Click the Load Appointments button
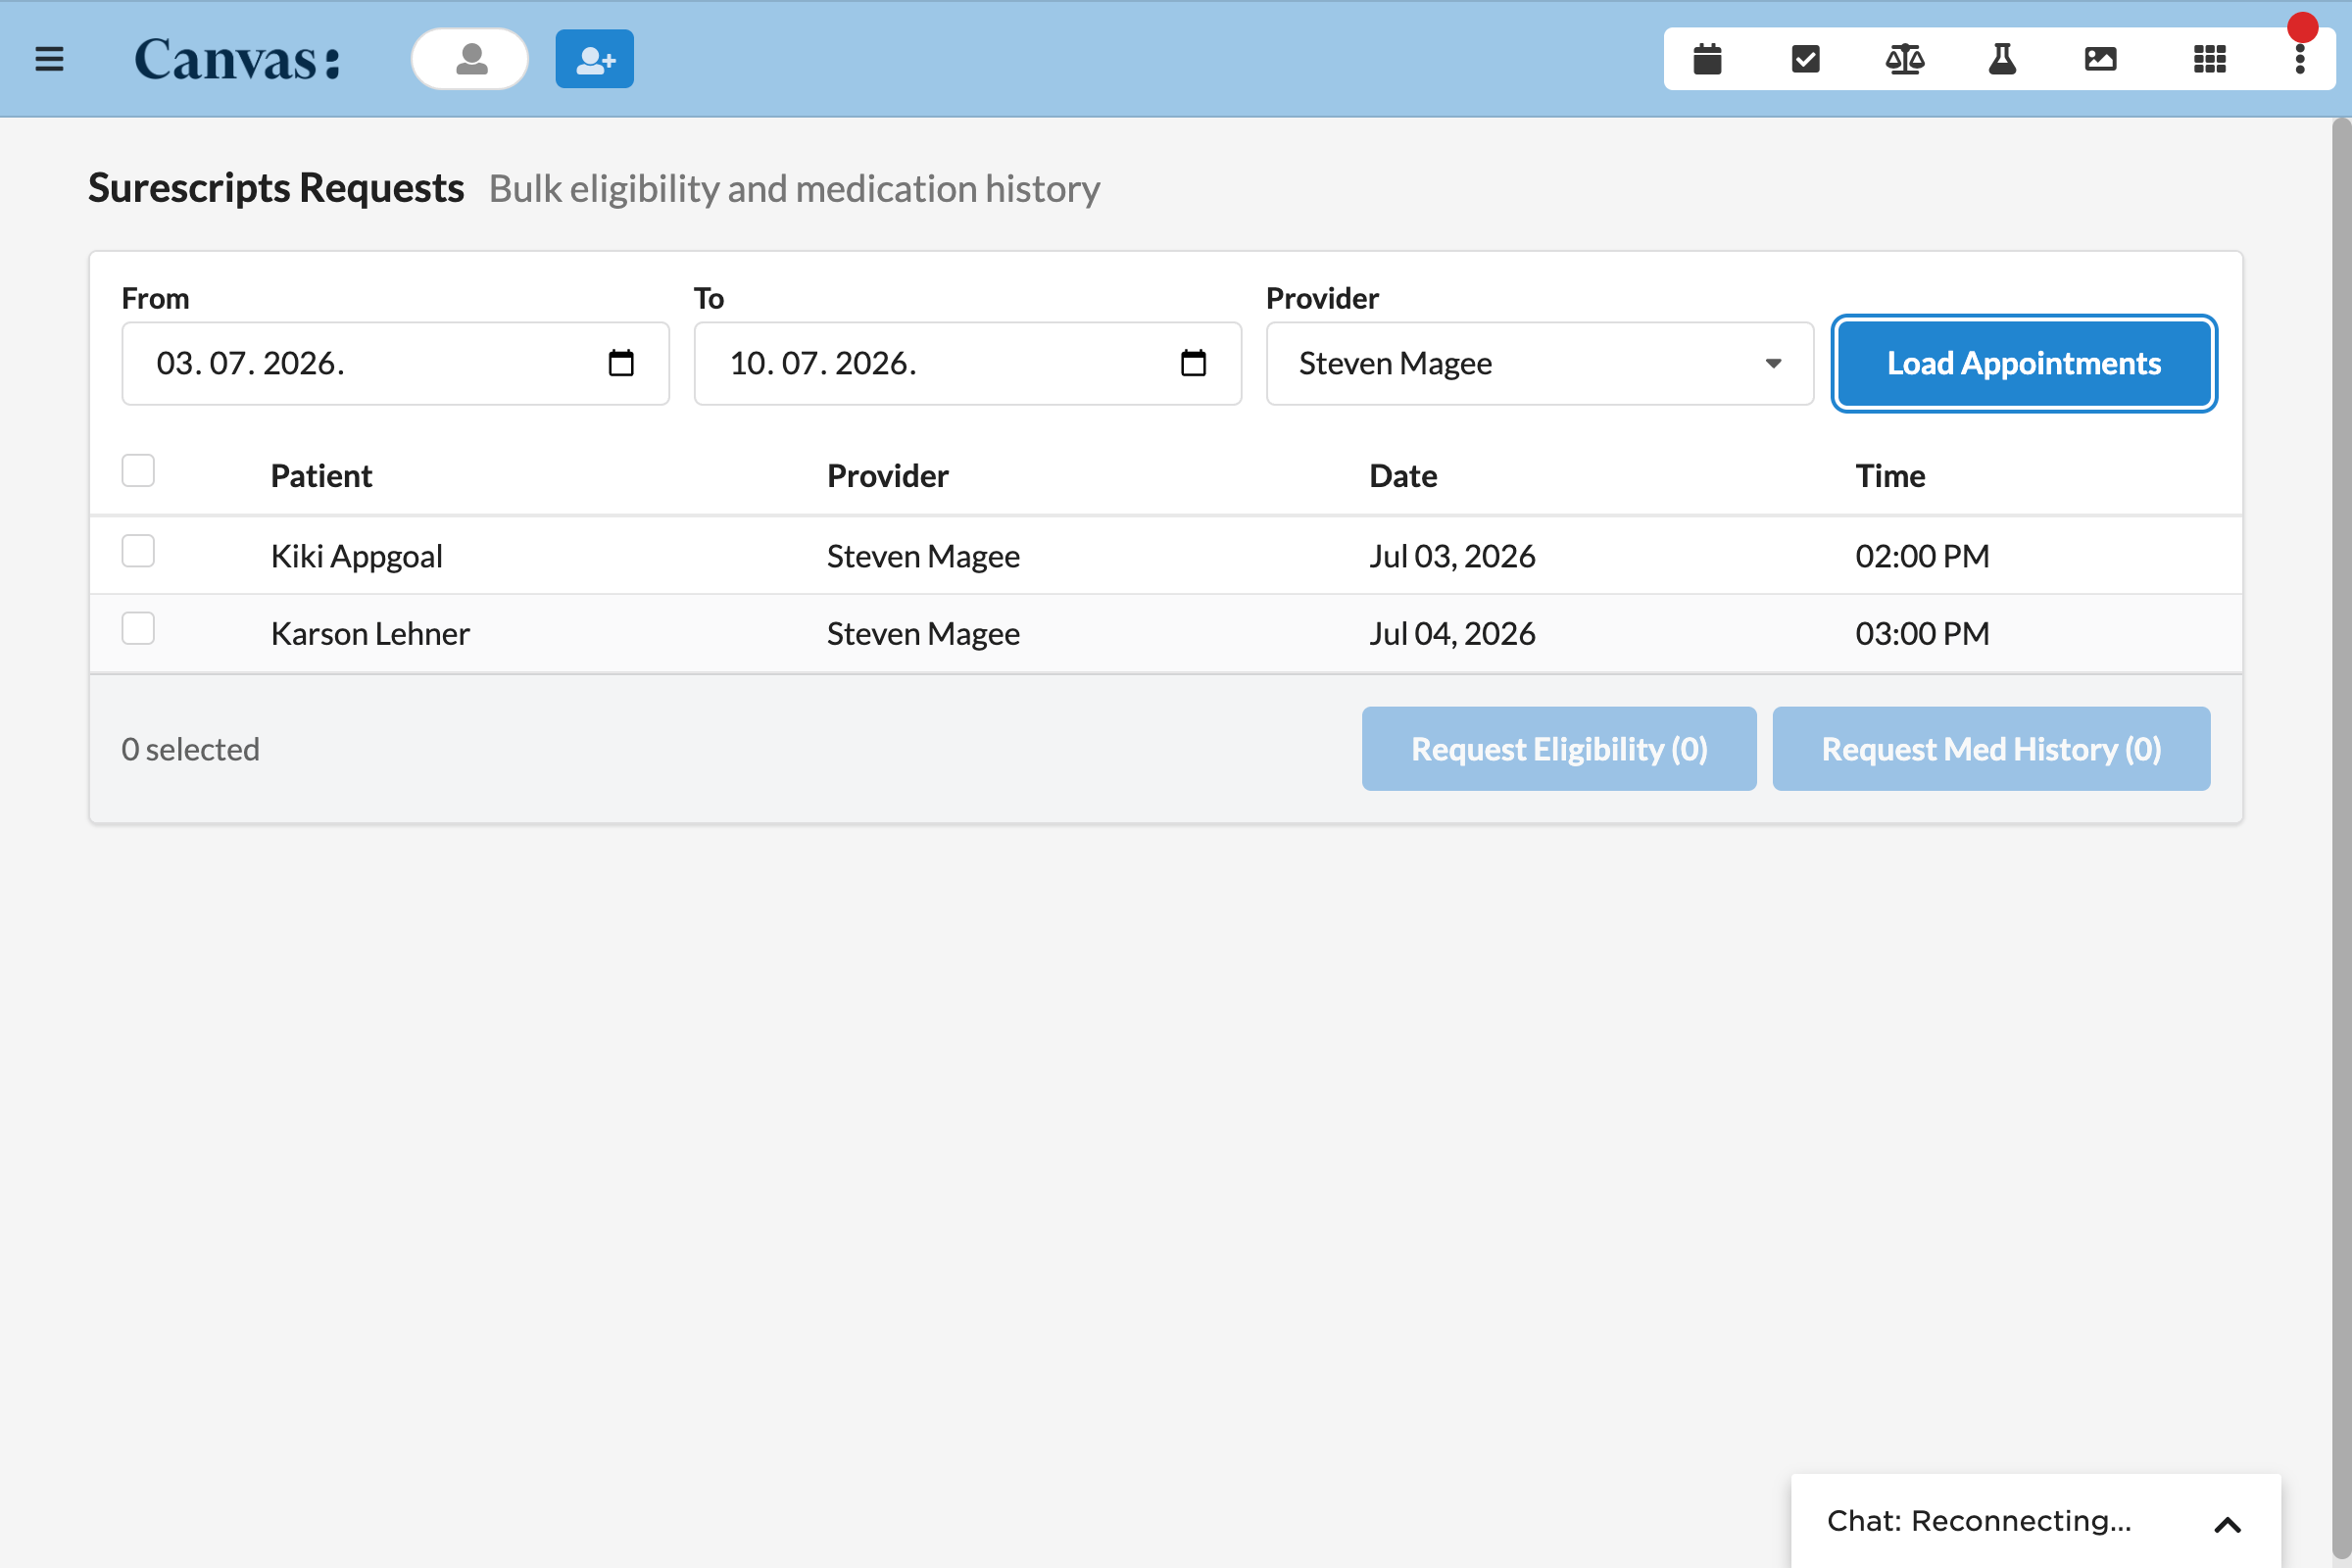Image resolution: width=2352 pixels, height=1568 pixels. (x=2024, y=363)
